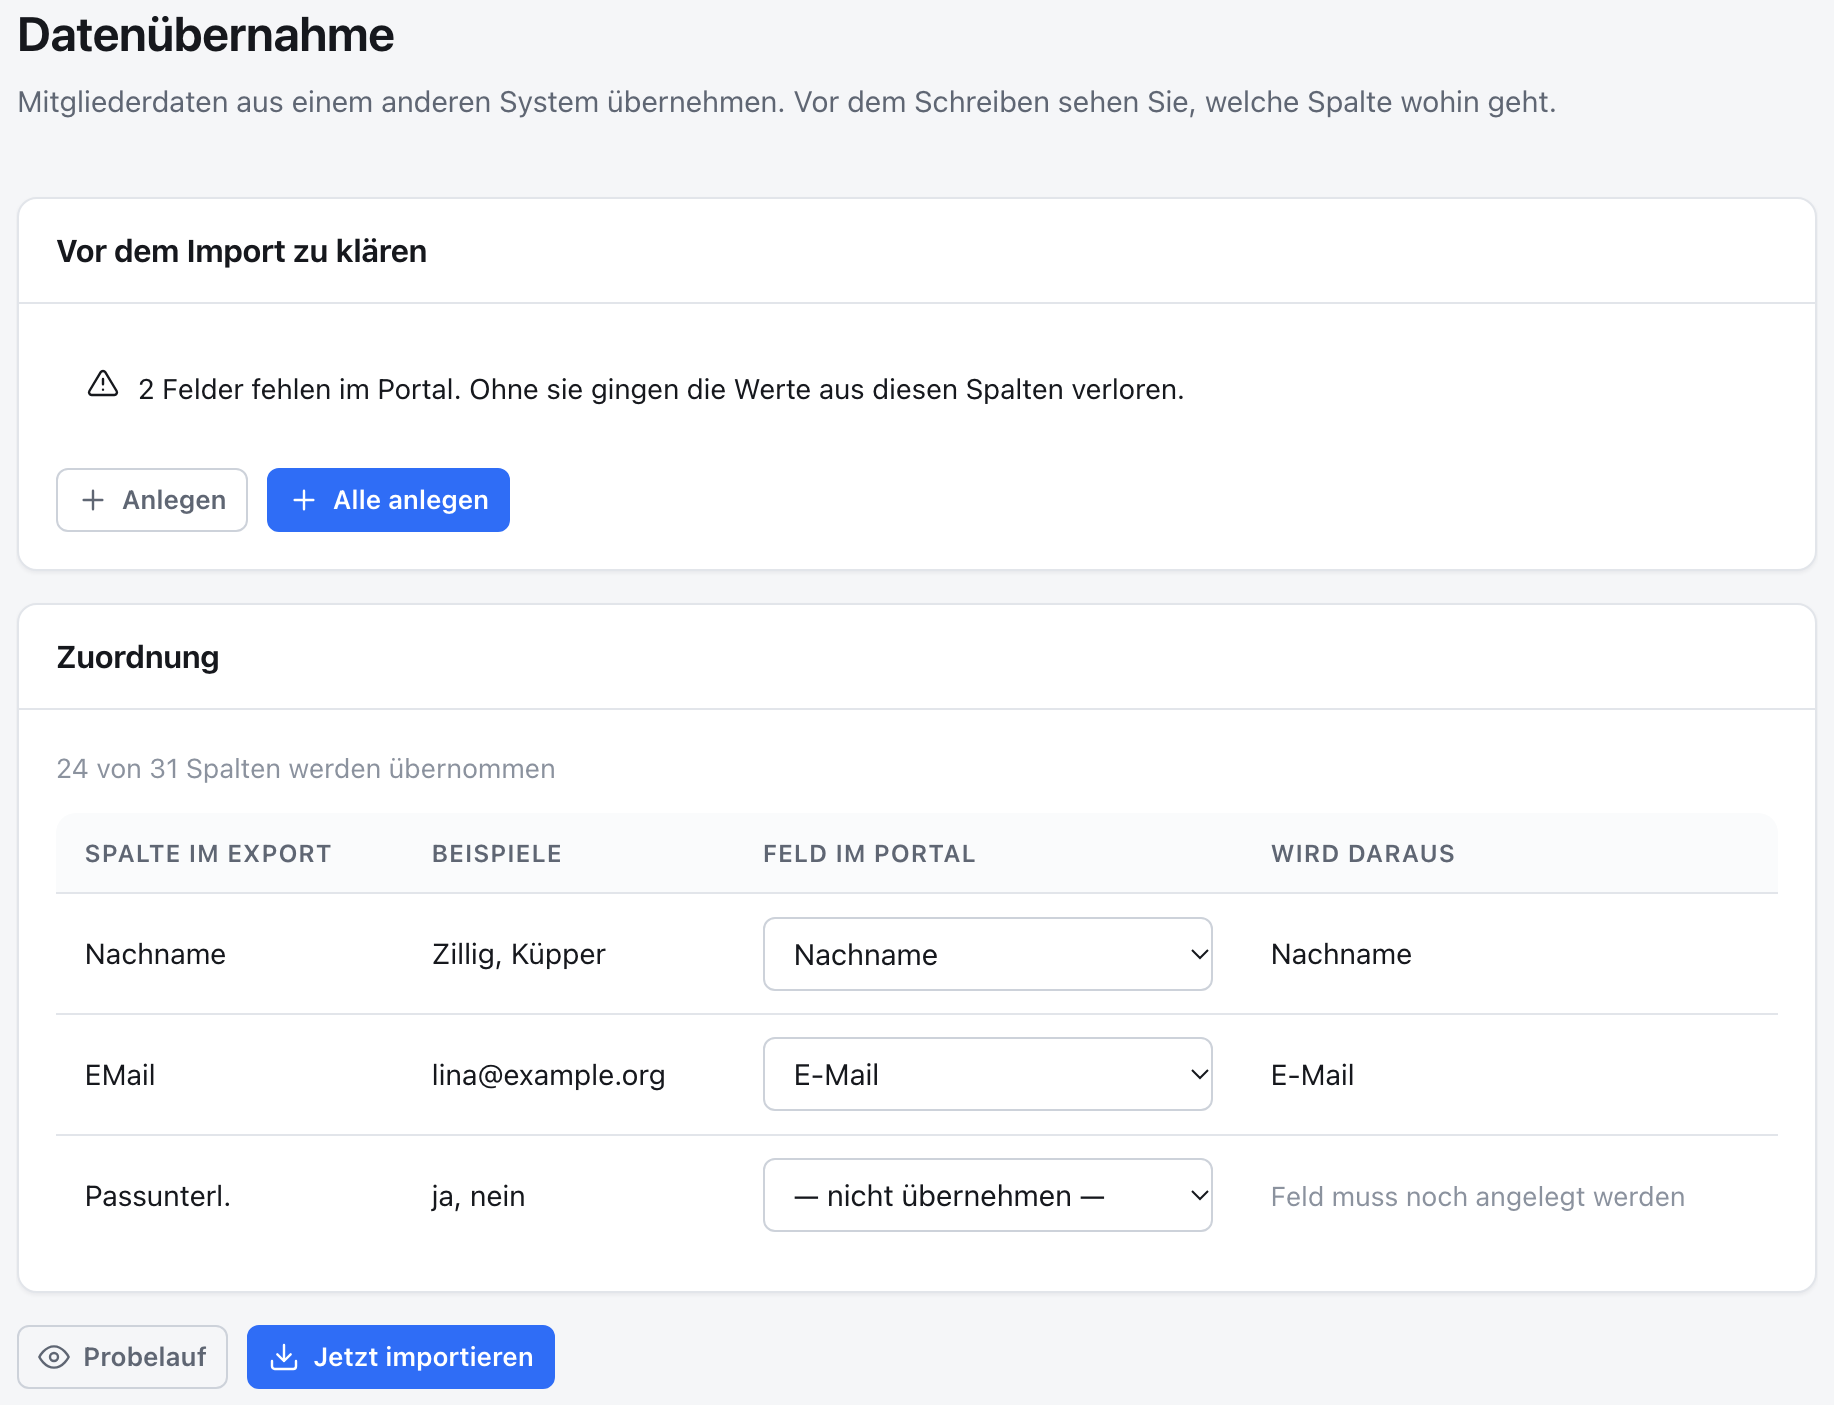Viewport: 1834px width, 1405px height.
Task: Click the eye icon on Probelauf
Action: [x=54, y=1357]
